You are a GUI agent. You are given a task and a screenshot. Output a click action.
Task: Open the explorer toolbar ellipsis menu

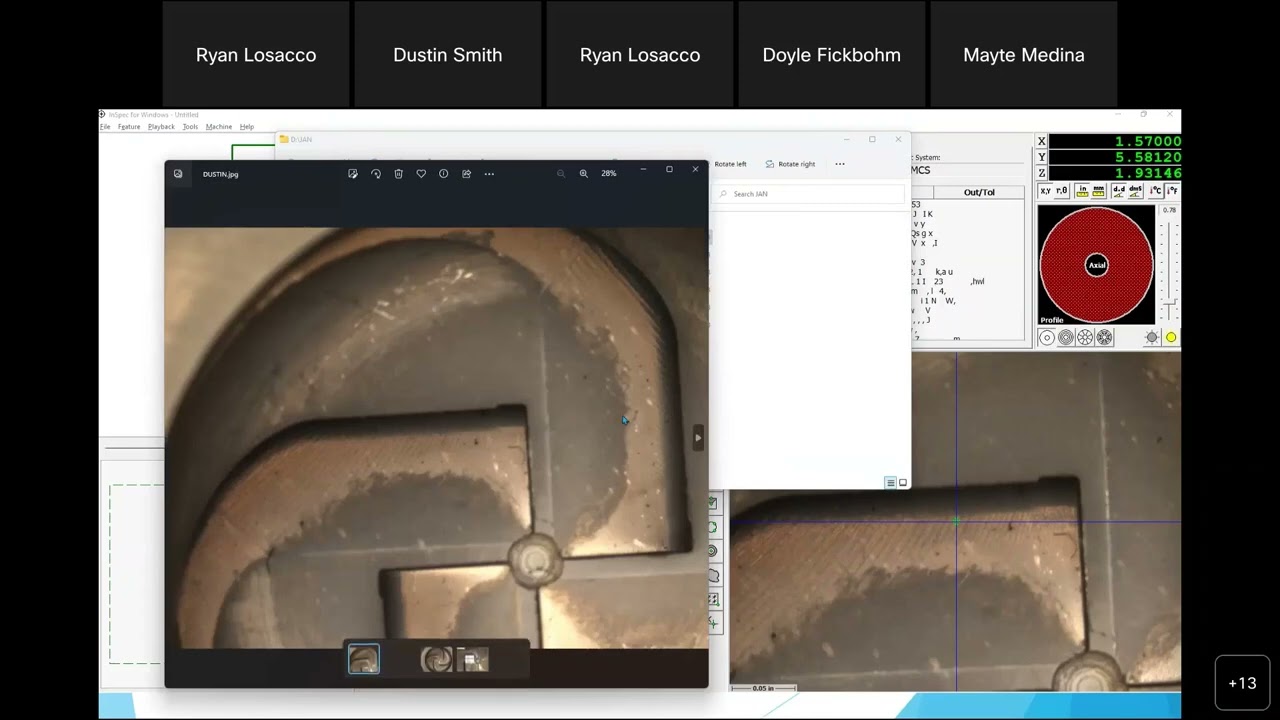click(840, 164)
